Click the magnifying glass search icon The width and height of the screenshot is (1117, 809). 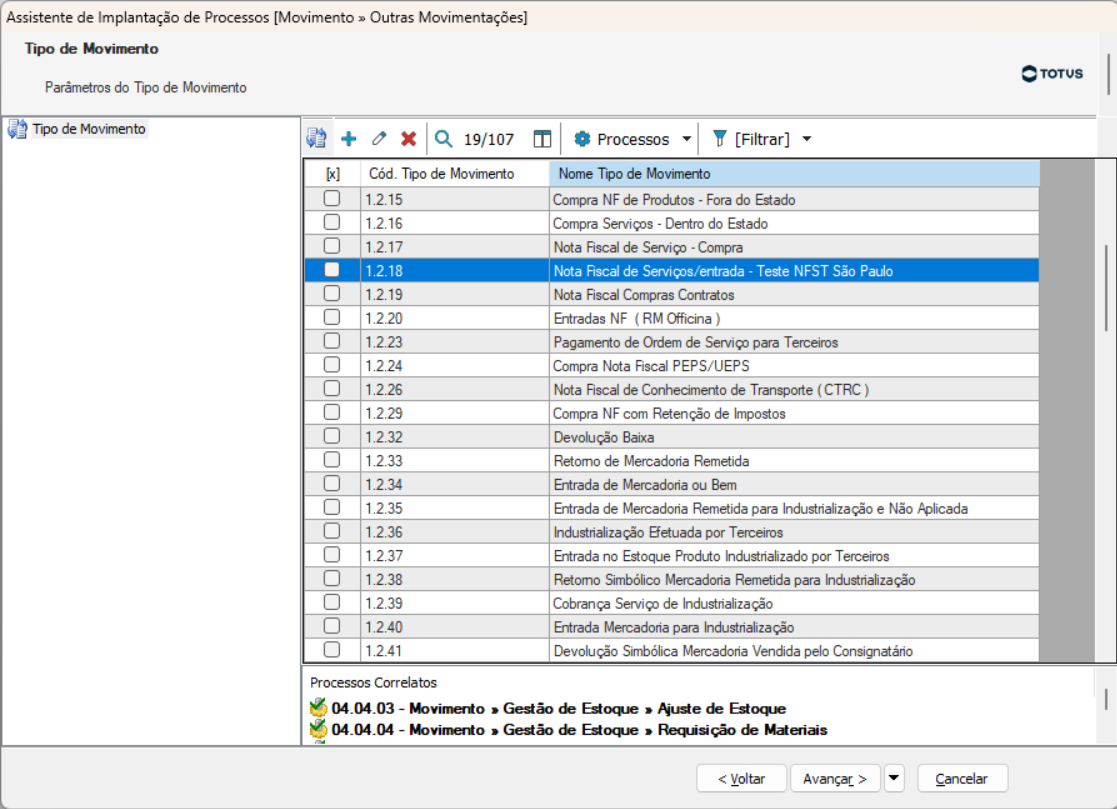[444, 139]
